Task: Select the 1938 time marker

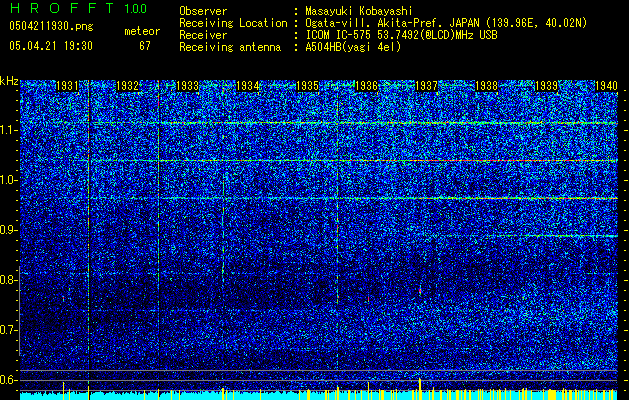Action: (487, 86)
